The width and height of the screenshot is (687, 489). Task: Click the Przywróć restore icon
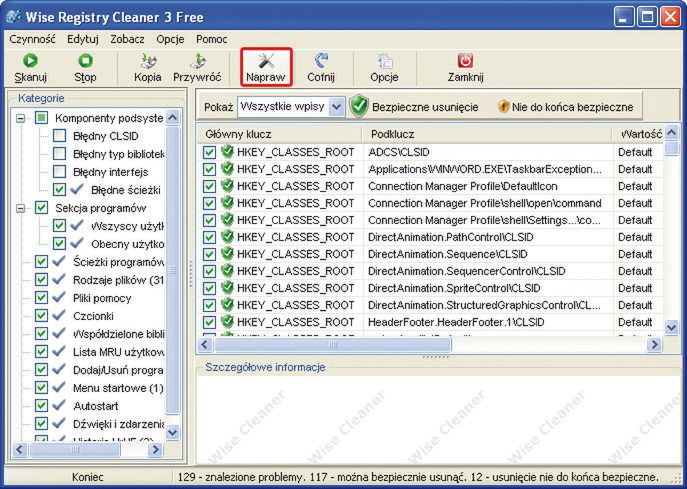coord(198,61)
